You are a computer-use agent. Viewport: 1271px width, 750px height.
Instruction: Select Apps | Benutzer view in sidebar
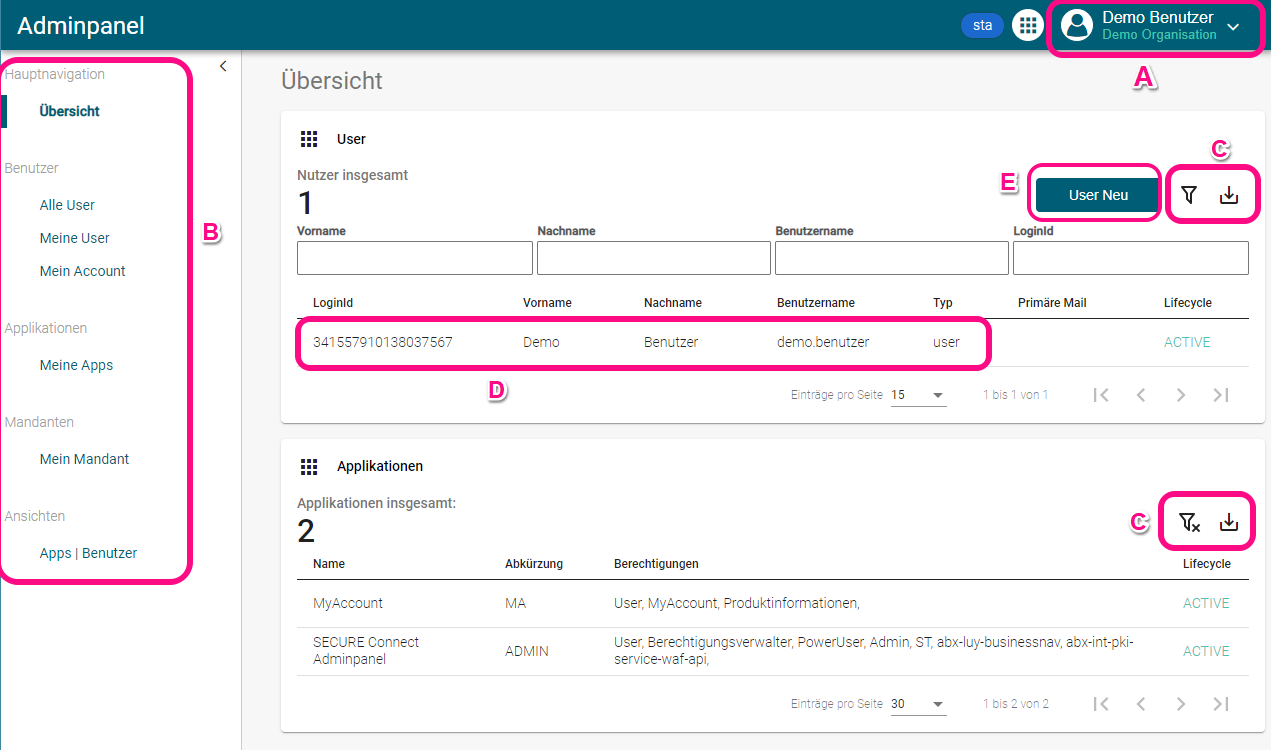(88, 553)
